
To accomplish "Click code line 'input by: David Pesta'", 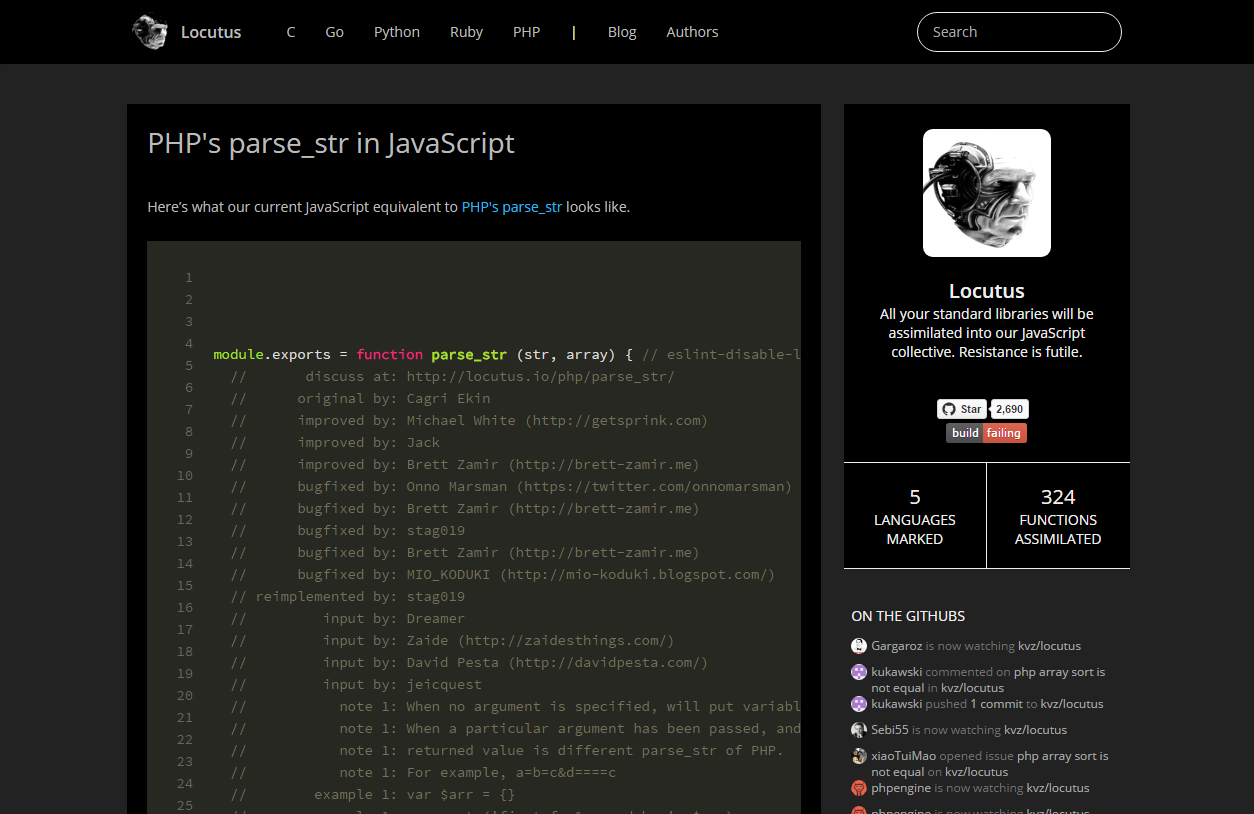I will [469, 662].
